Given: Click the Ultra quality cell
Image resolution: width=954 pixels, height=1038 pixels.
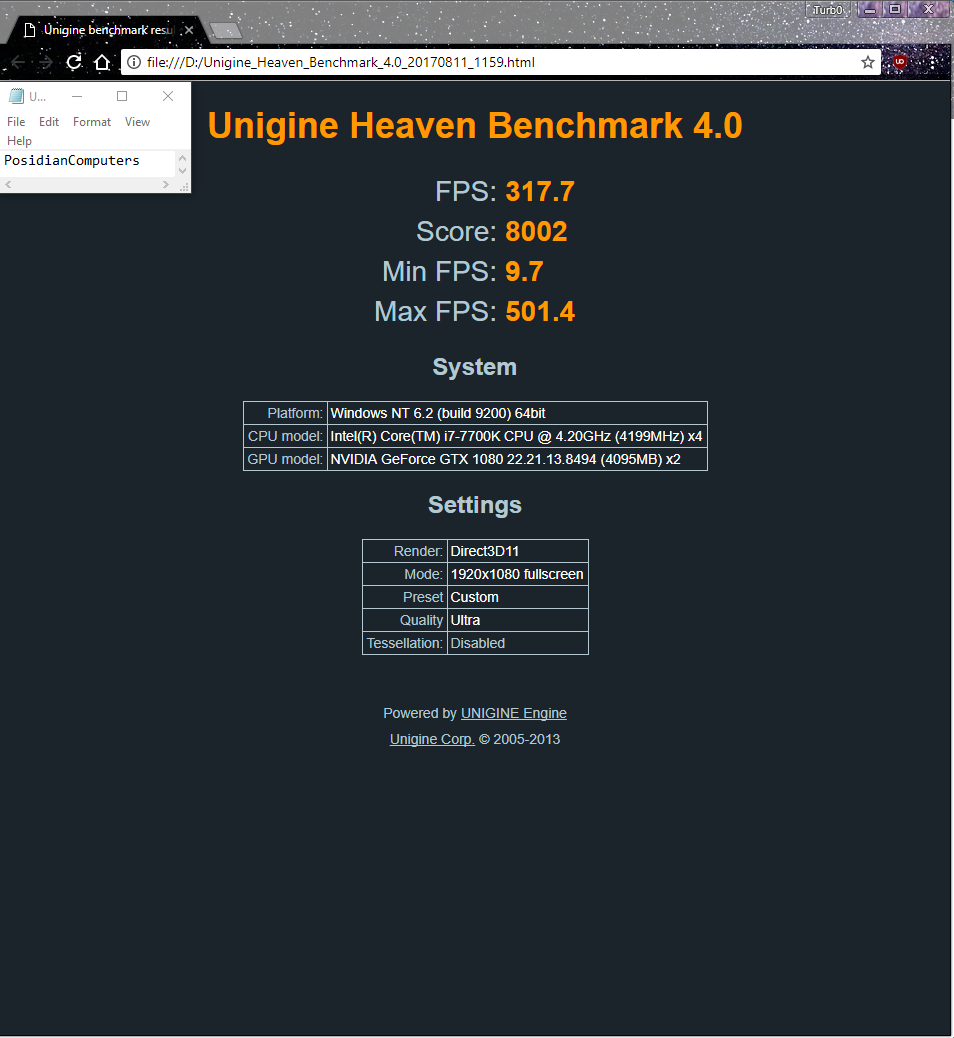Looking at the screenshot, I should tap(518, 620).
